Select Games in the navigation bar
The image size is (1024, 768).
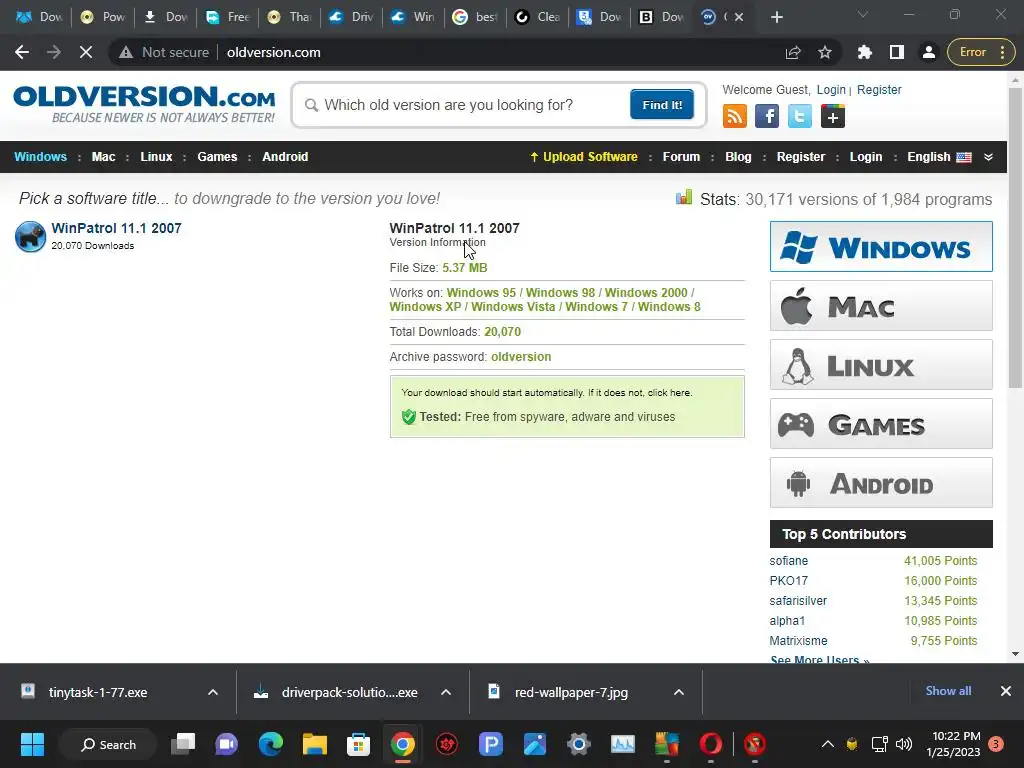coord(217,157)
